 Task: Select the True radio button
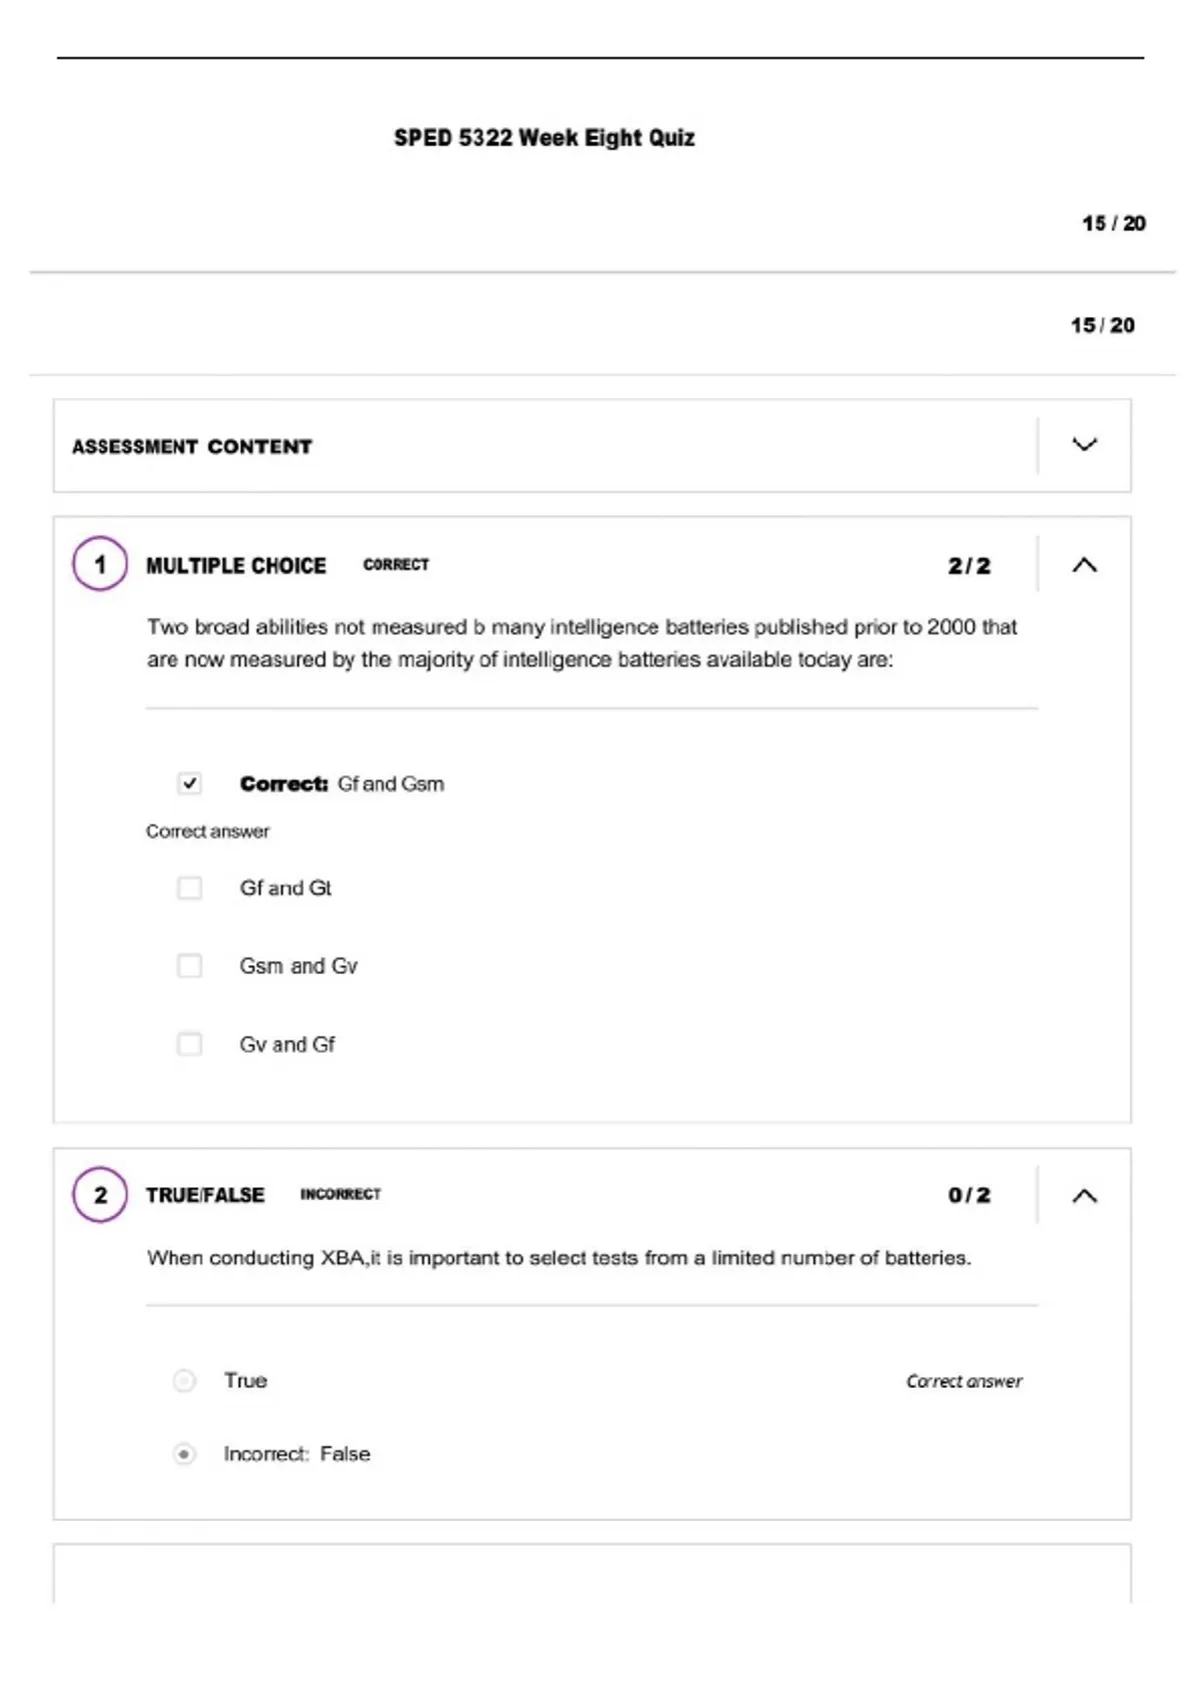tap(184, 1381)
